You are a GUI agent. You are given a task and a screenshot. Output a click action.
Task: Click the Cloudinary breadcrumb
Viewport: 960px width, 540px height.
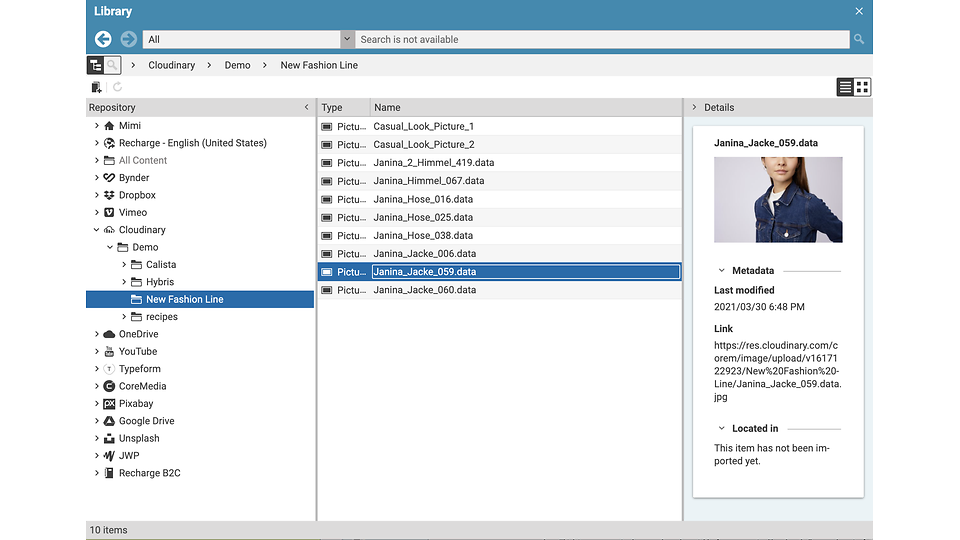(171, 65)
